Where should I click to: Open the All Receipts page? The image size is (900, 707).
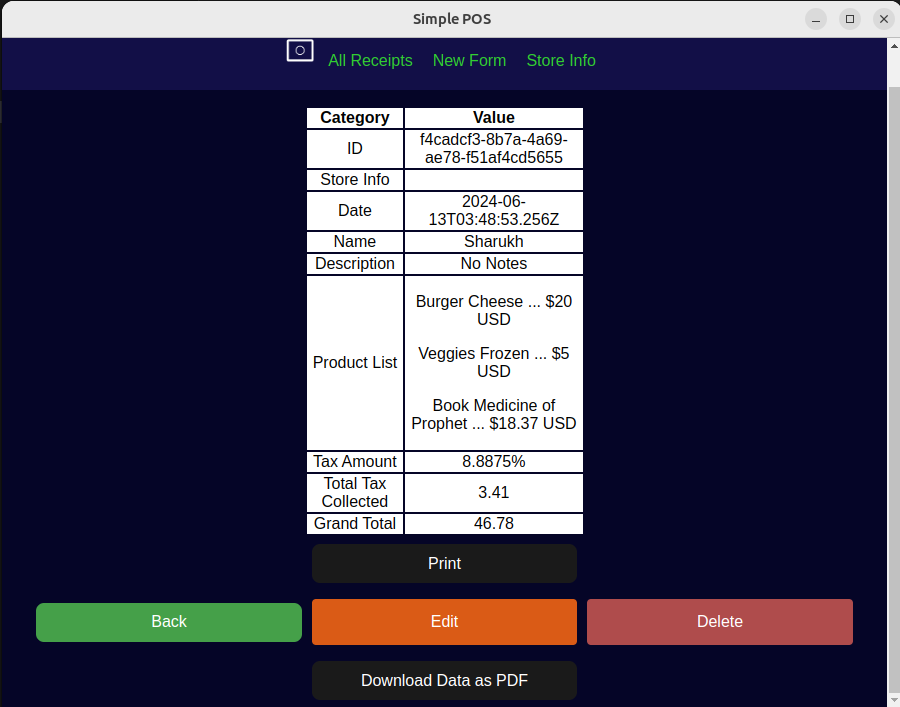pos(370,60)
